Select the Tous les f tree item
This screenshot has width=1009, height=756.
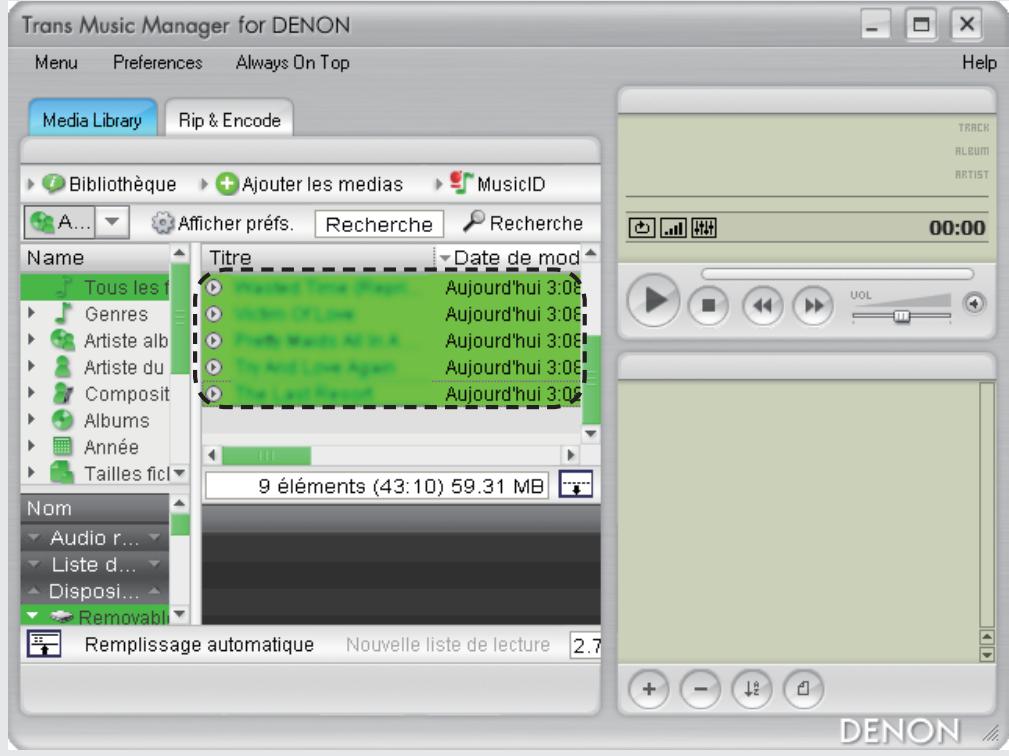click(95, 287)
